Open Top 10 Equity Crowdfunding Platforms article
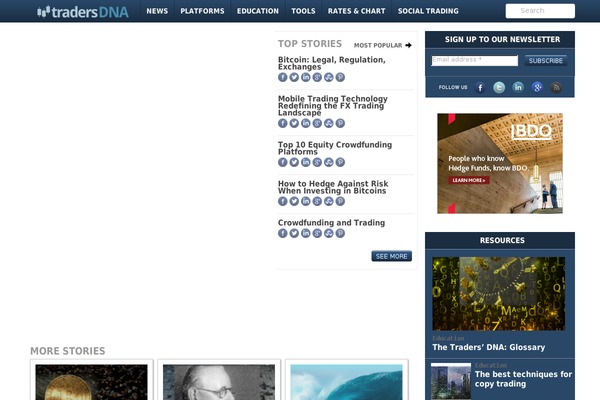600x400 pixels. [335, 148]
